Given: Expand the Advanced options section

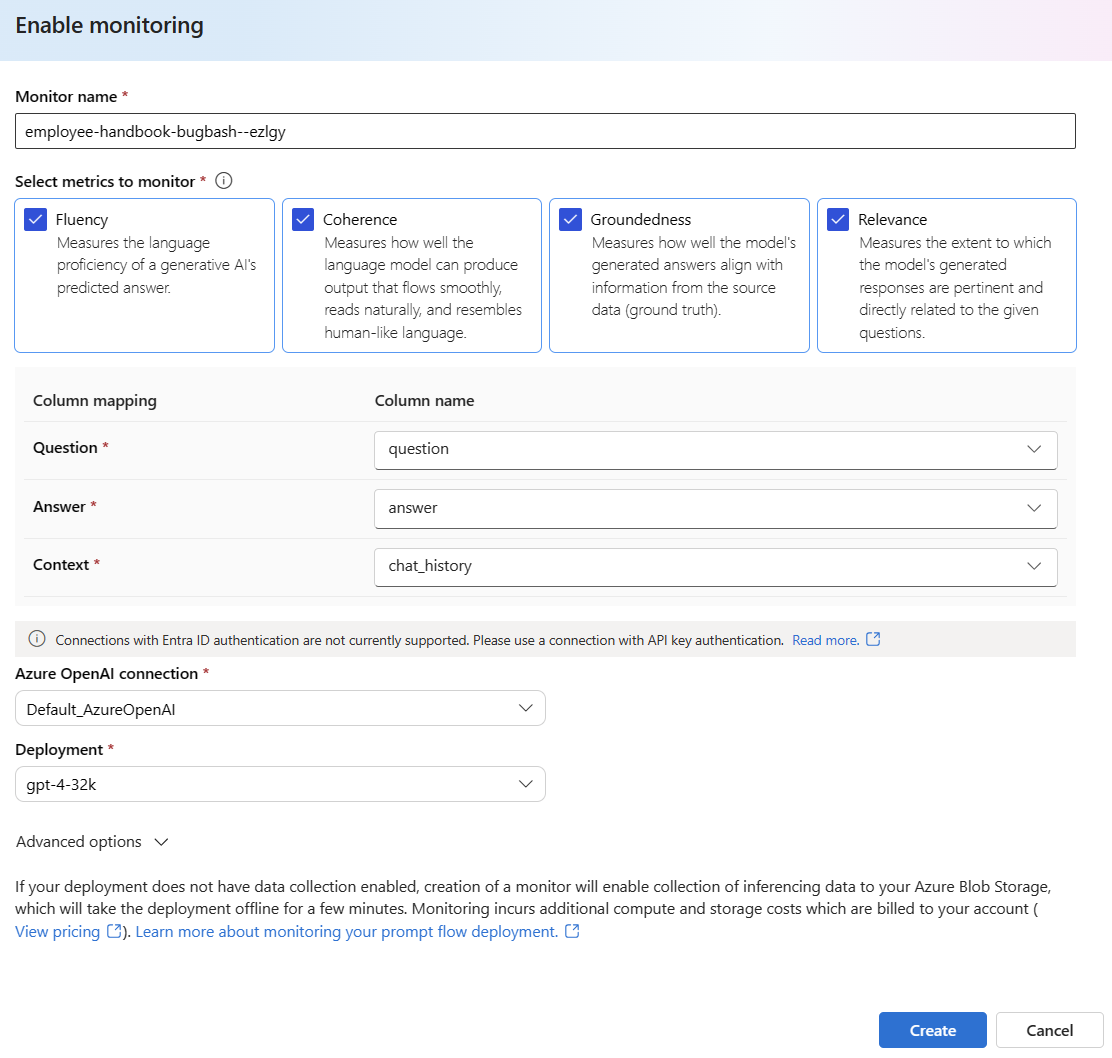Looking at the screenshot, I should pos(92,842).
